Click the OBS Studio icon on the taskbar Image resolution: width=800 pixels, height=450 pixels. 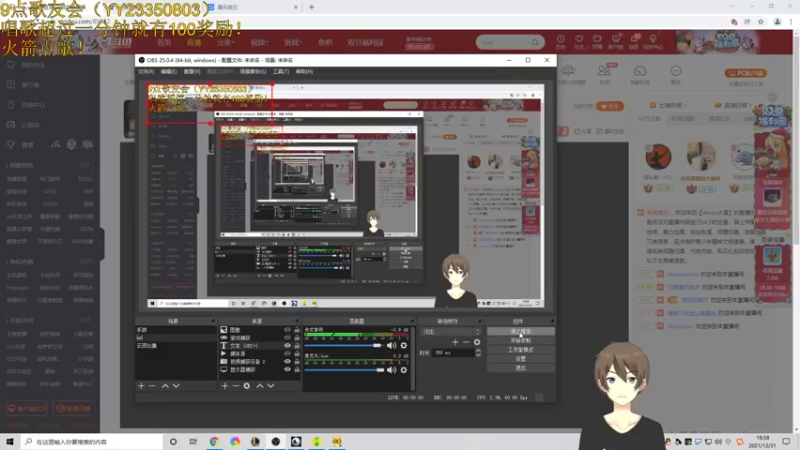click(276, 441)
